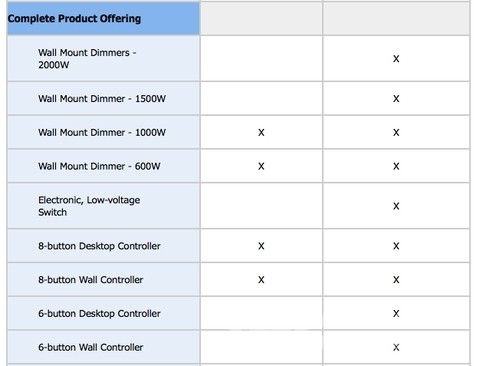Screen dimensions: 480x366
Task: Click middle-column X for 8-button Wall Controller
Action: pyautogui.click(x=261, y=280)
